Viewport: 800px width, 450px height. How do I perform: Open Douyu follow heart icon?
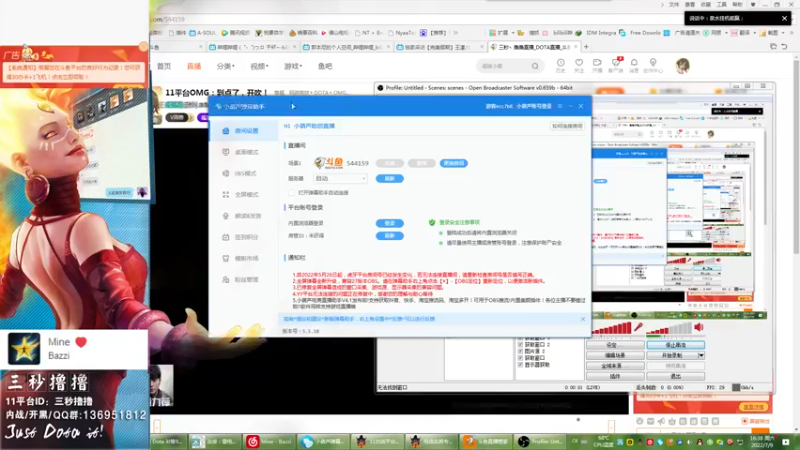579,65
